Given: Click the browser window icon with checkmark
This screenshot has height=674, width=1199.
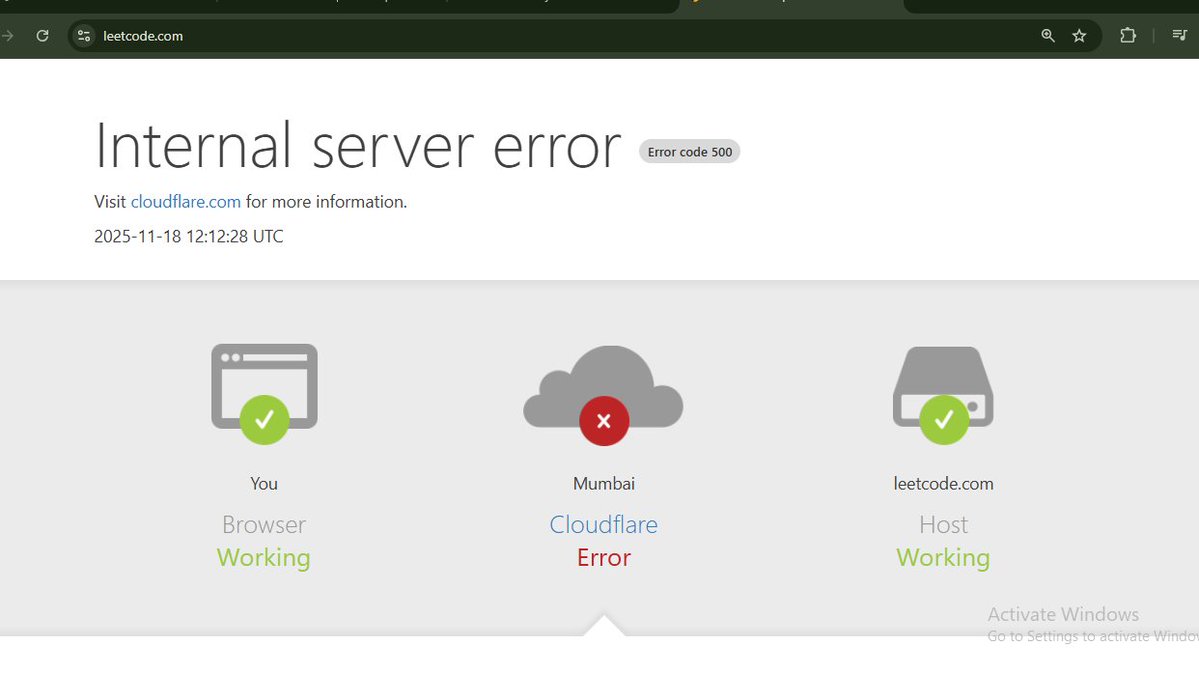Looking at the screenshot, I should point(265,393).
